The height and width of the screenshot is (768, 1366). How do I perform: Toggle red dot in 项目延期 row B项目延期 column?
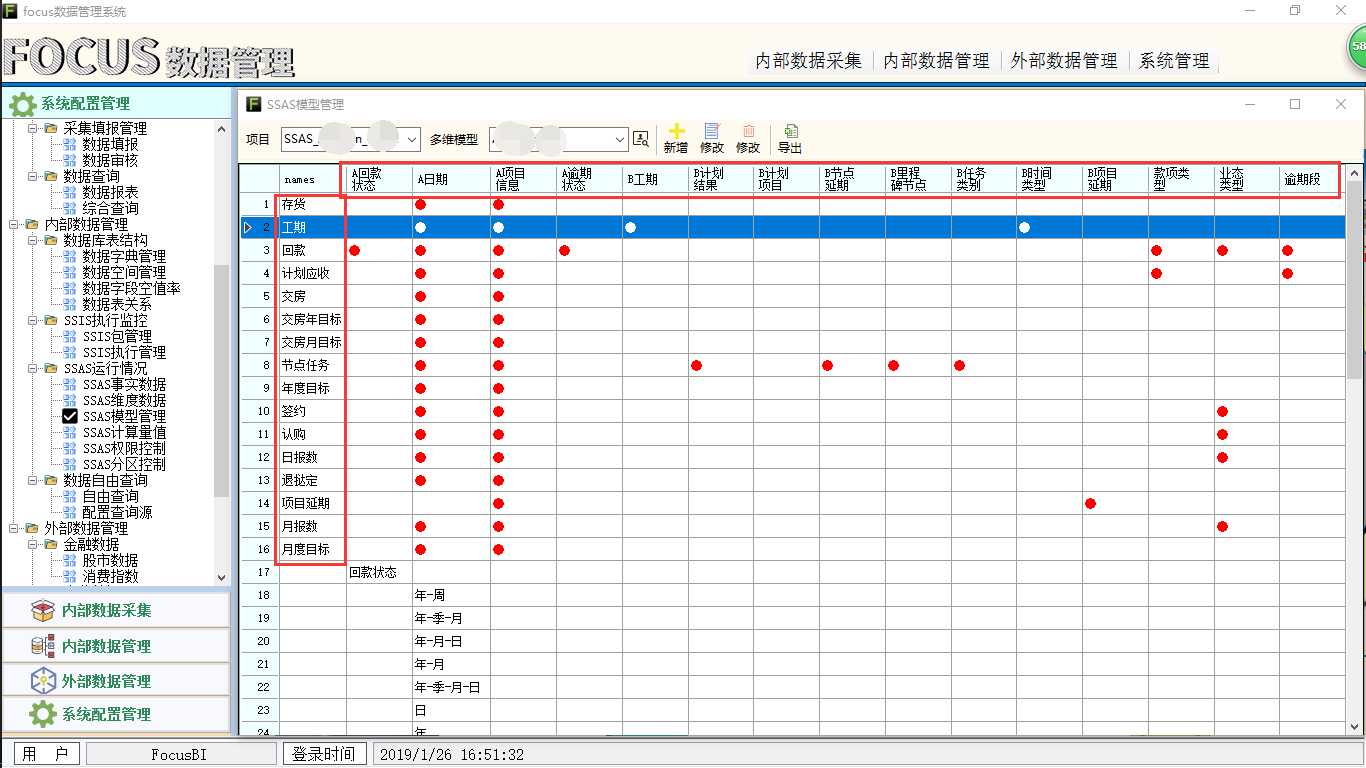(1090, 503)
